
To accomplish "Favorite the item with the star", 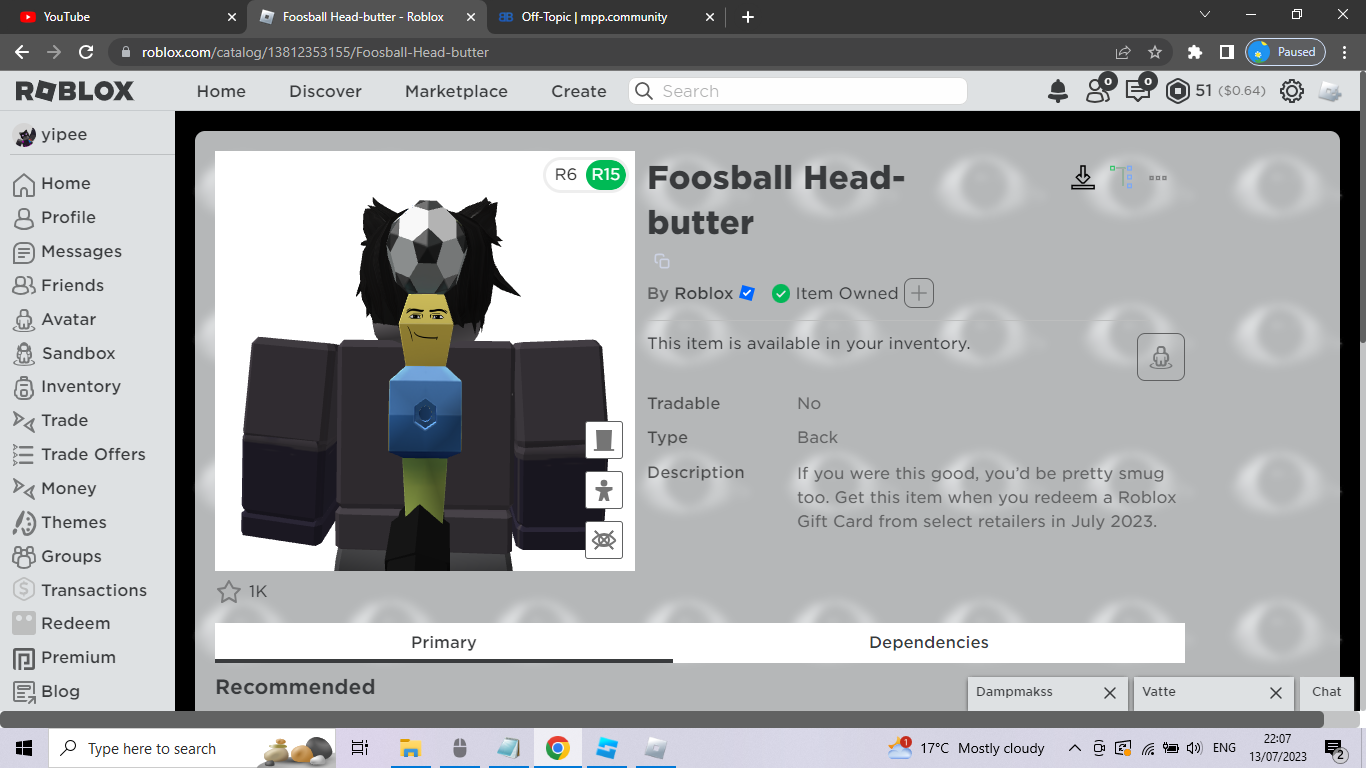I will (229, 591).
